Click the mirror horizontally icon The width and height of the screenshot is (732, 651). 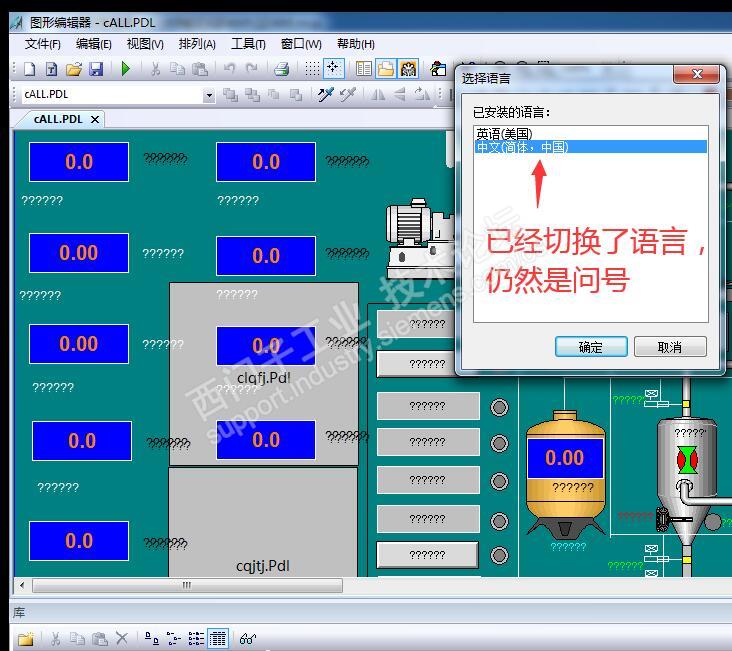point(378,95)
